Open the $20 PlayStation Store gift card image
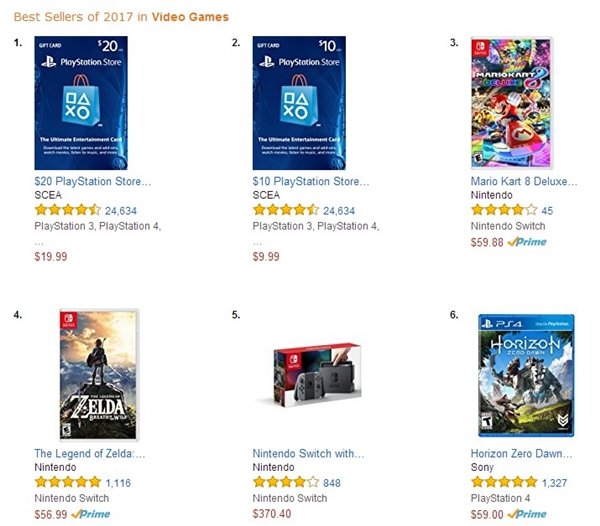Viewport: 600px width, 526px height. (x=81, y=103)
